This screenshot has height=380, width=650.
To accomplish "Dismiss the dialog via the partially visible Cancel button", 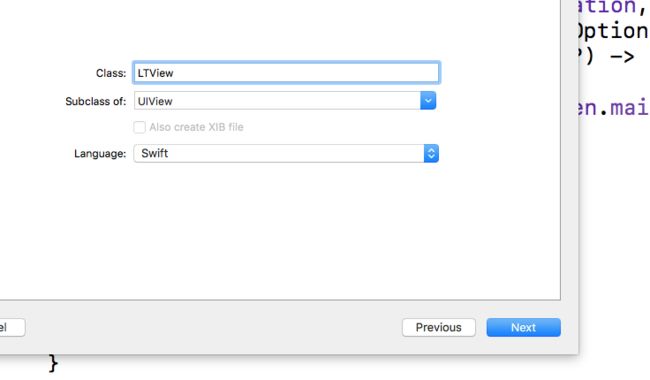I will click(x=12, y=327).
